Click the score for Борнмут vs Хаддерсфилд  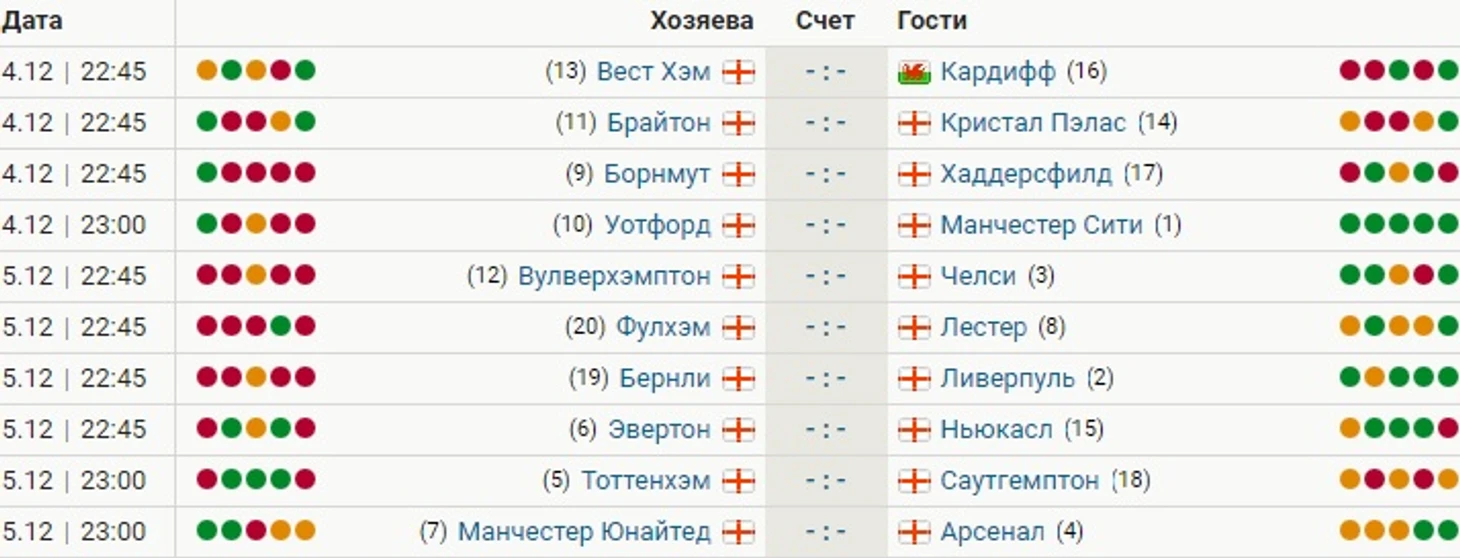point(827,174)
